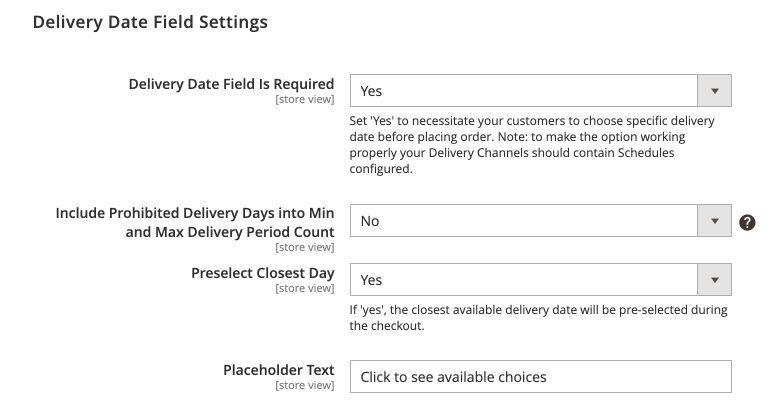
Task: Click store view scope under Max Delivery Period Count
Action: click(x=305, y=248)
